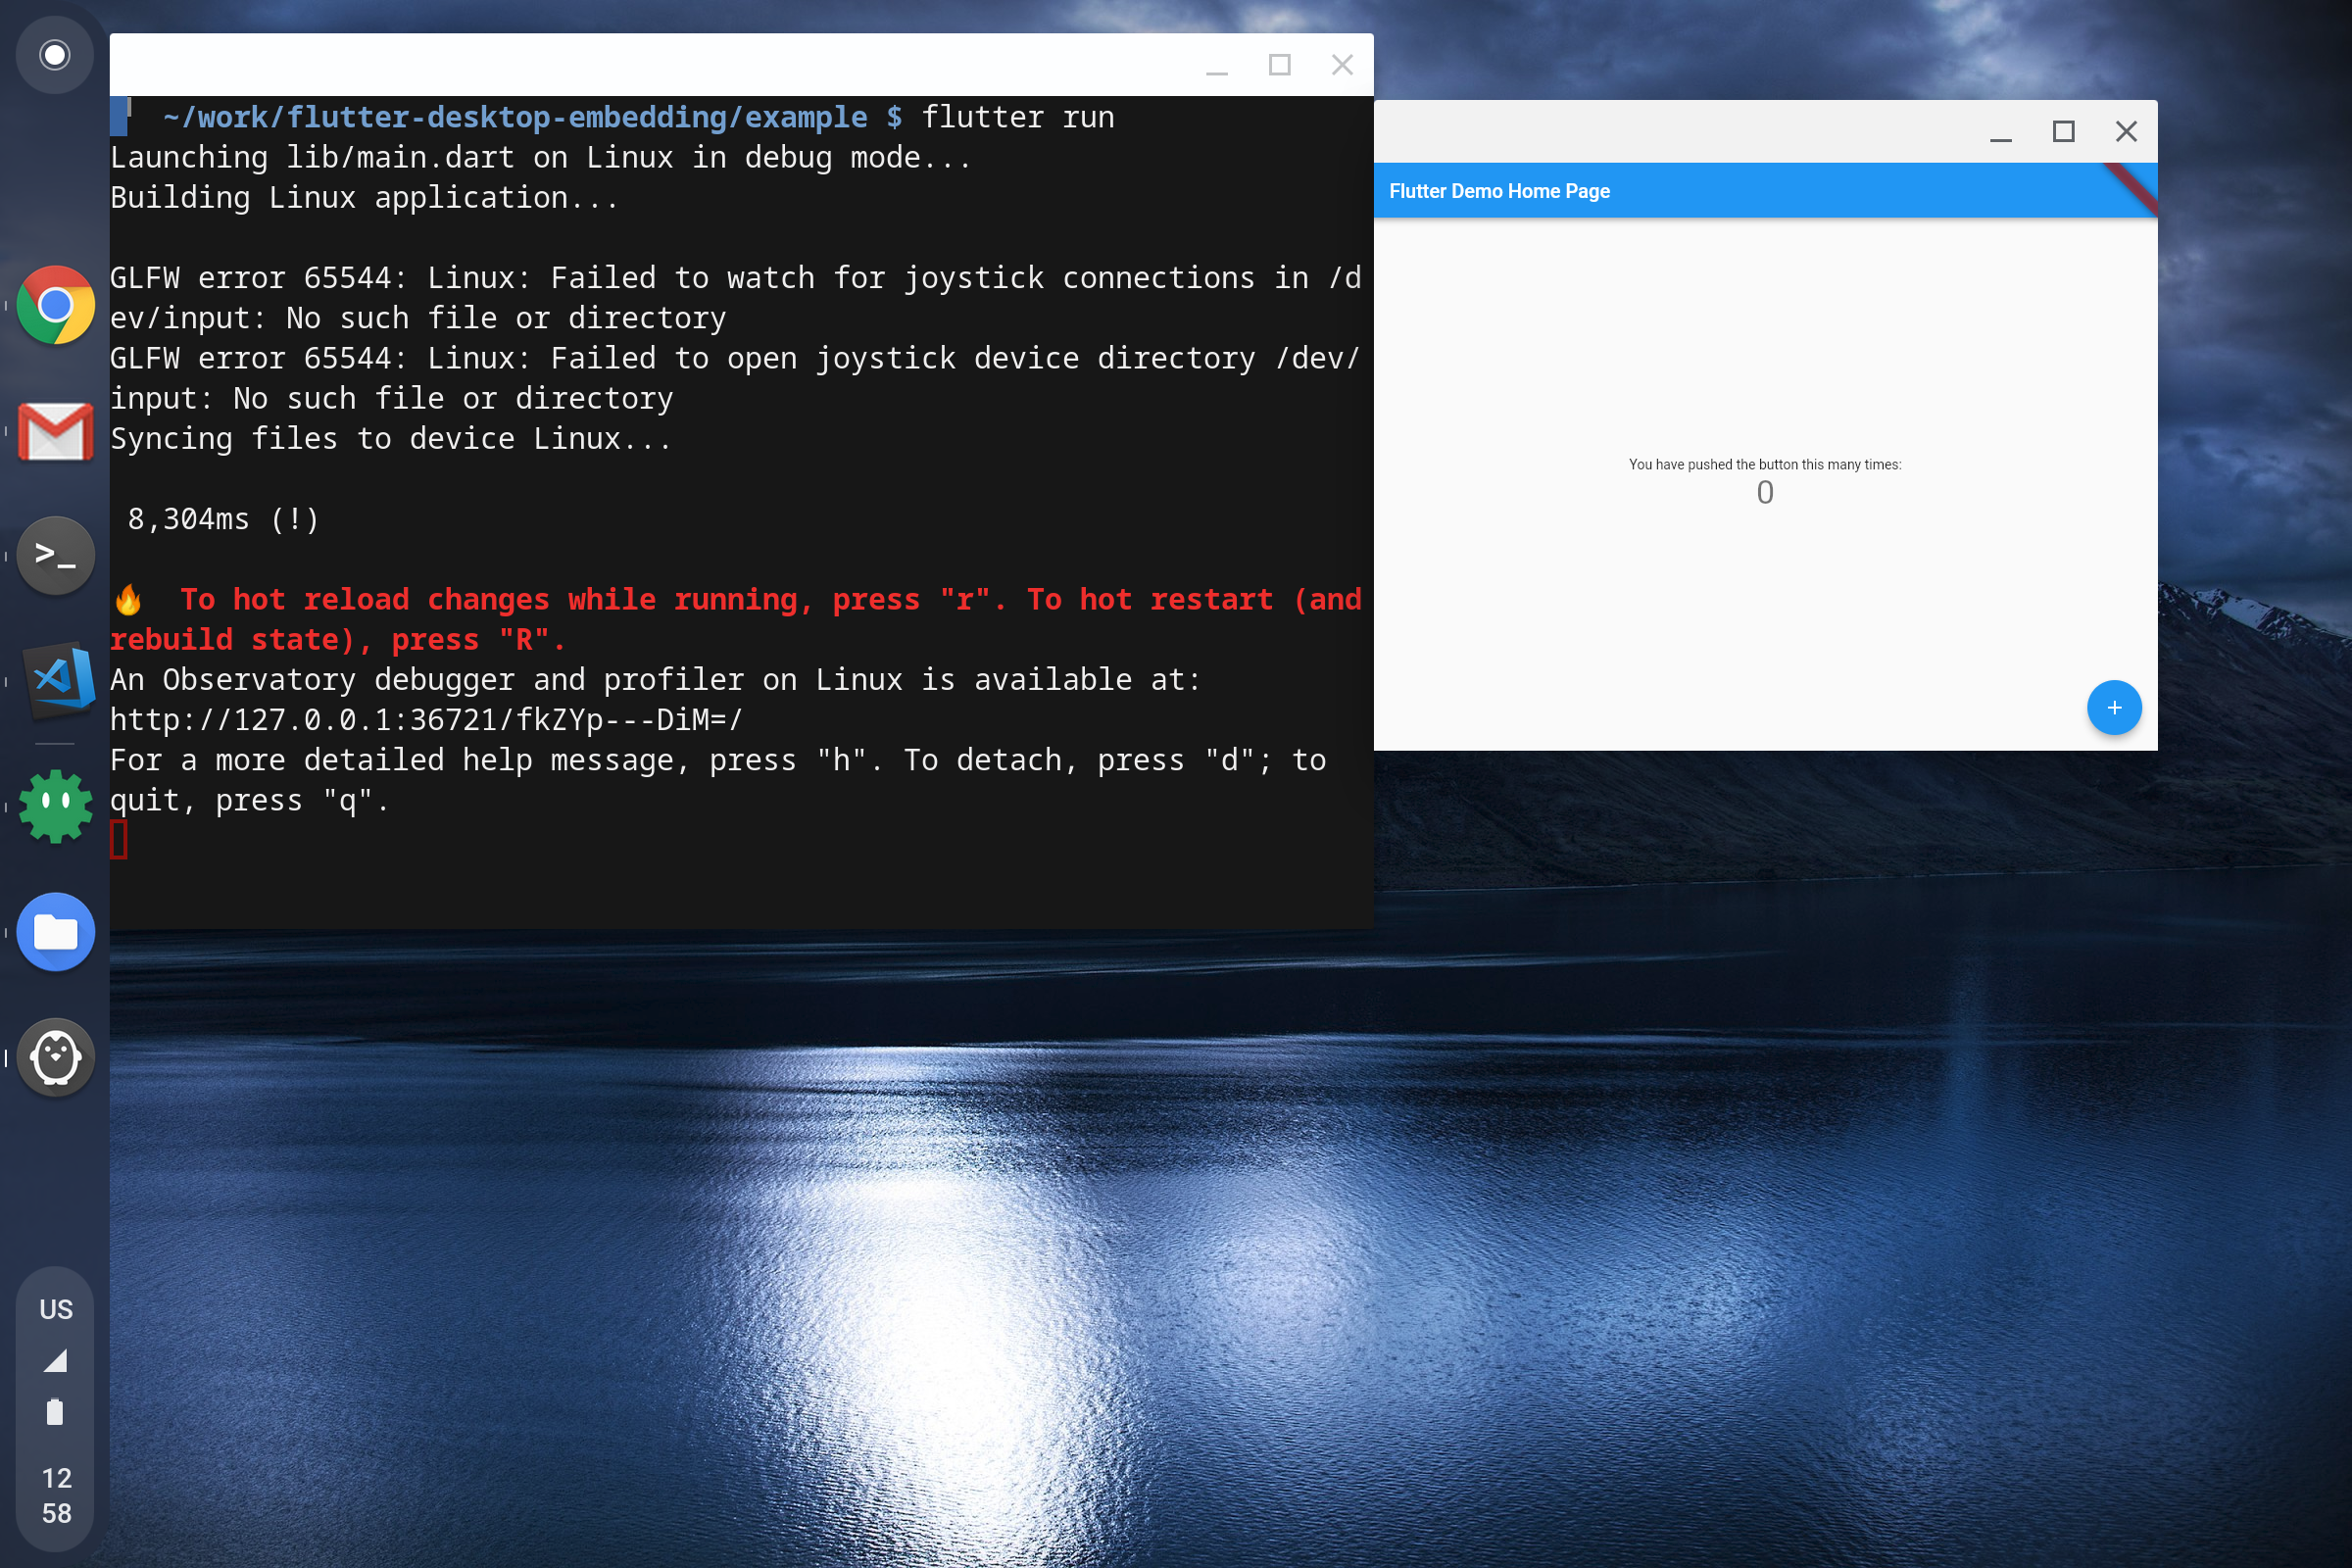Open Visual Studio Code from the shelf
2352x1568 pixels.
pyautogui.click(x=59, y=681)
